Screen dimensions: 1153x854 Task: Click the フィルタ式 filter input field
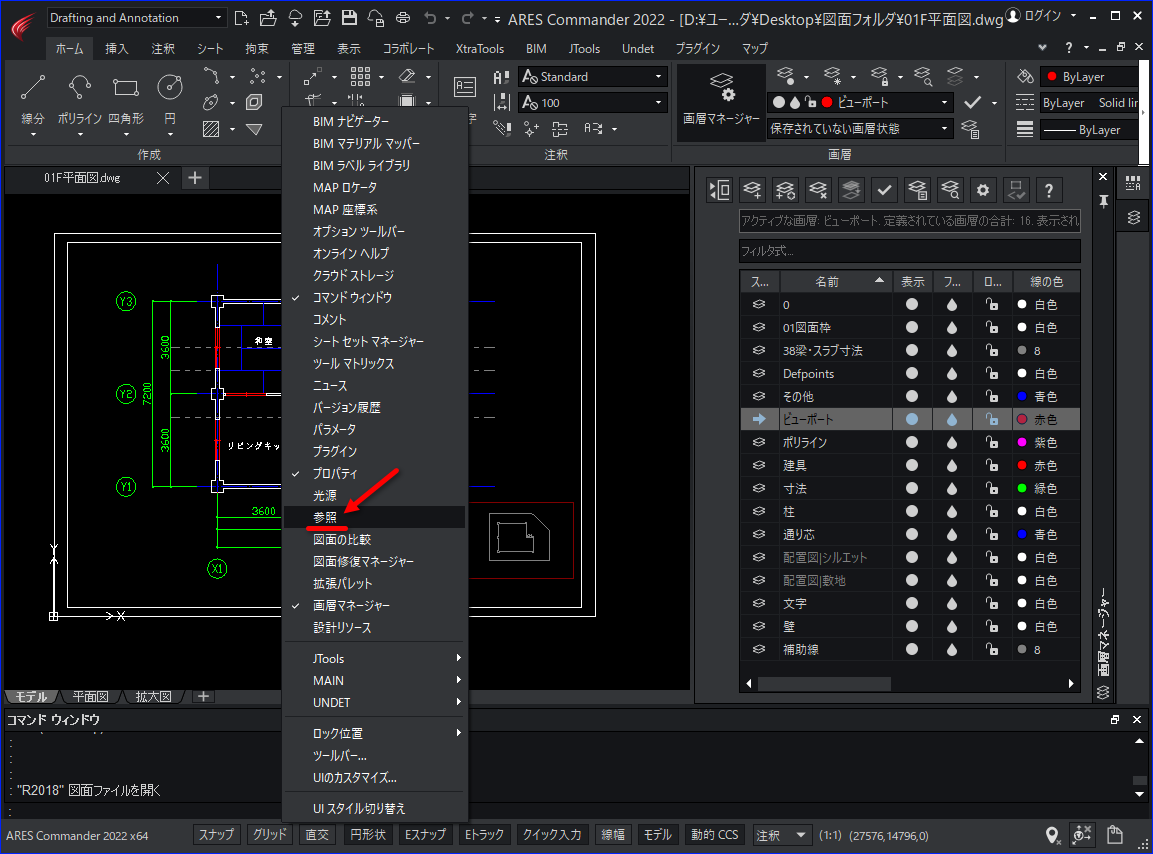[910, 251]
